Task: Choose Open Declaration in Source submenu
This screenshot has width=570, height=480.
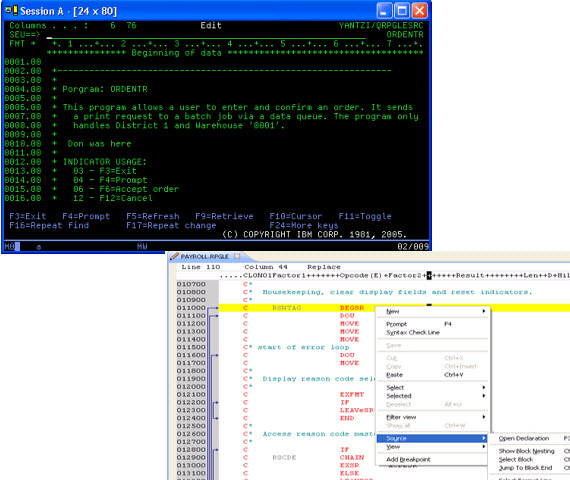Action: [x=530, y=438]
